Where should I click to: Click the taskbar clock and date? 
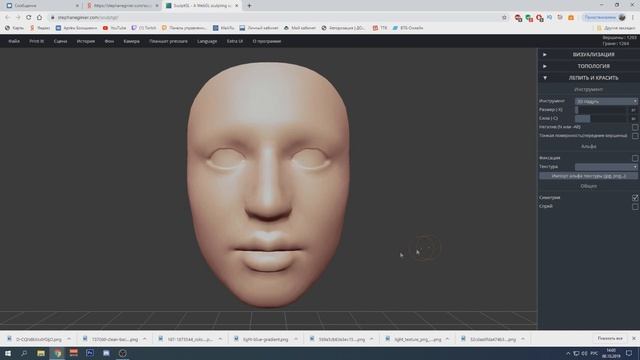click(x=611, y=353)
